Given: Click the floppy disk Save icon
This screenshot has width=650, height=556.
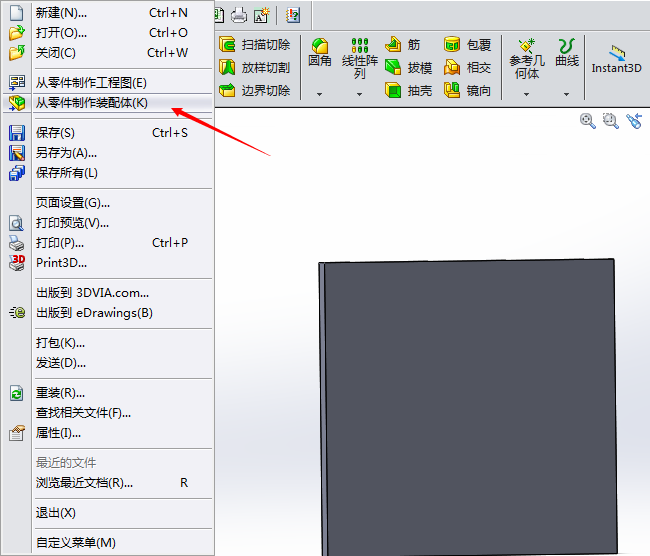Looking at the screenshot, I should pyautogui.click(x=17, y=133).
